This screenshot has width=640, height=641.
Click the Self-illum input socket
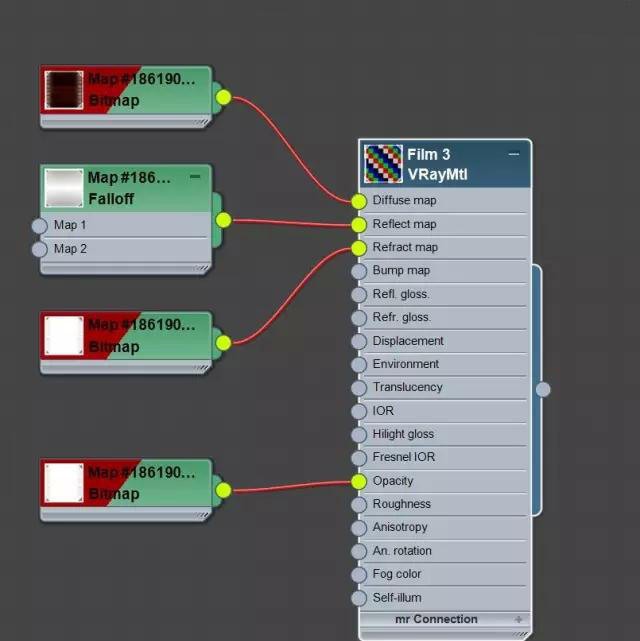pos(359,598)
